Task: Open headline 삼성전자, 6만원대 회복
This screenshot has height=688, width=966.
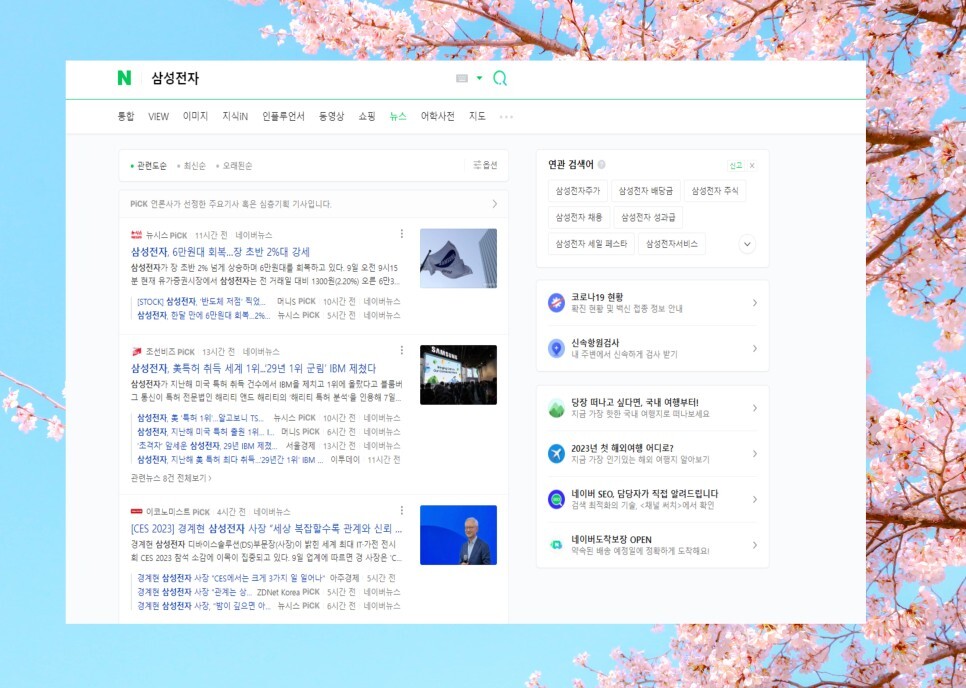Action: (x=220, y=252)
